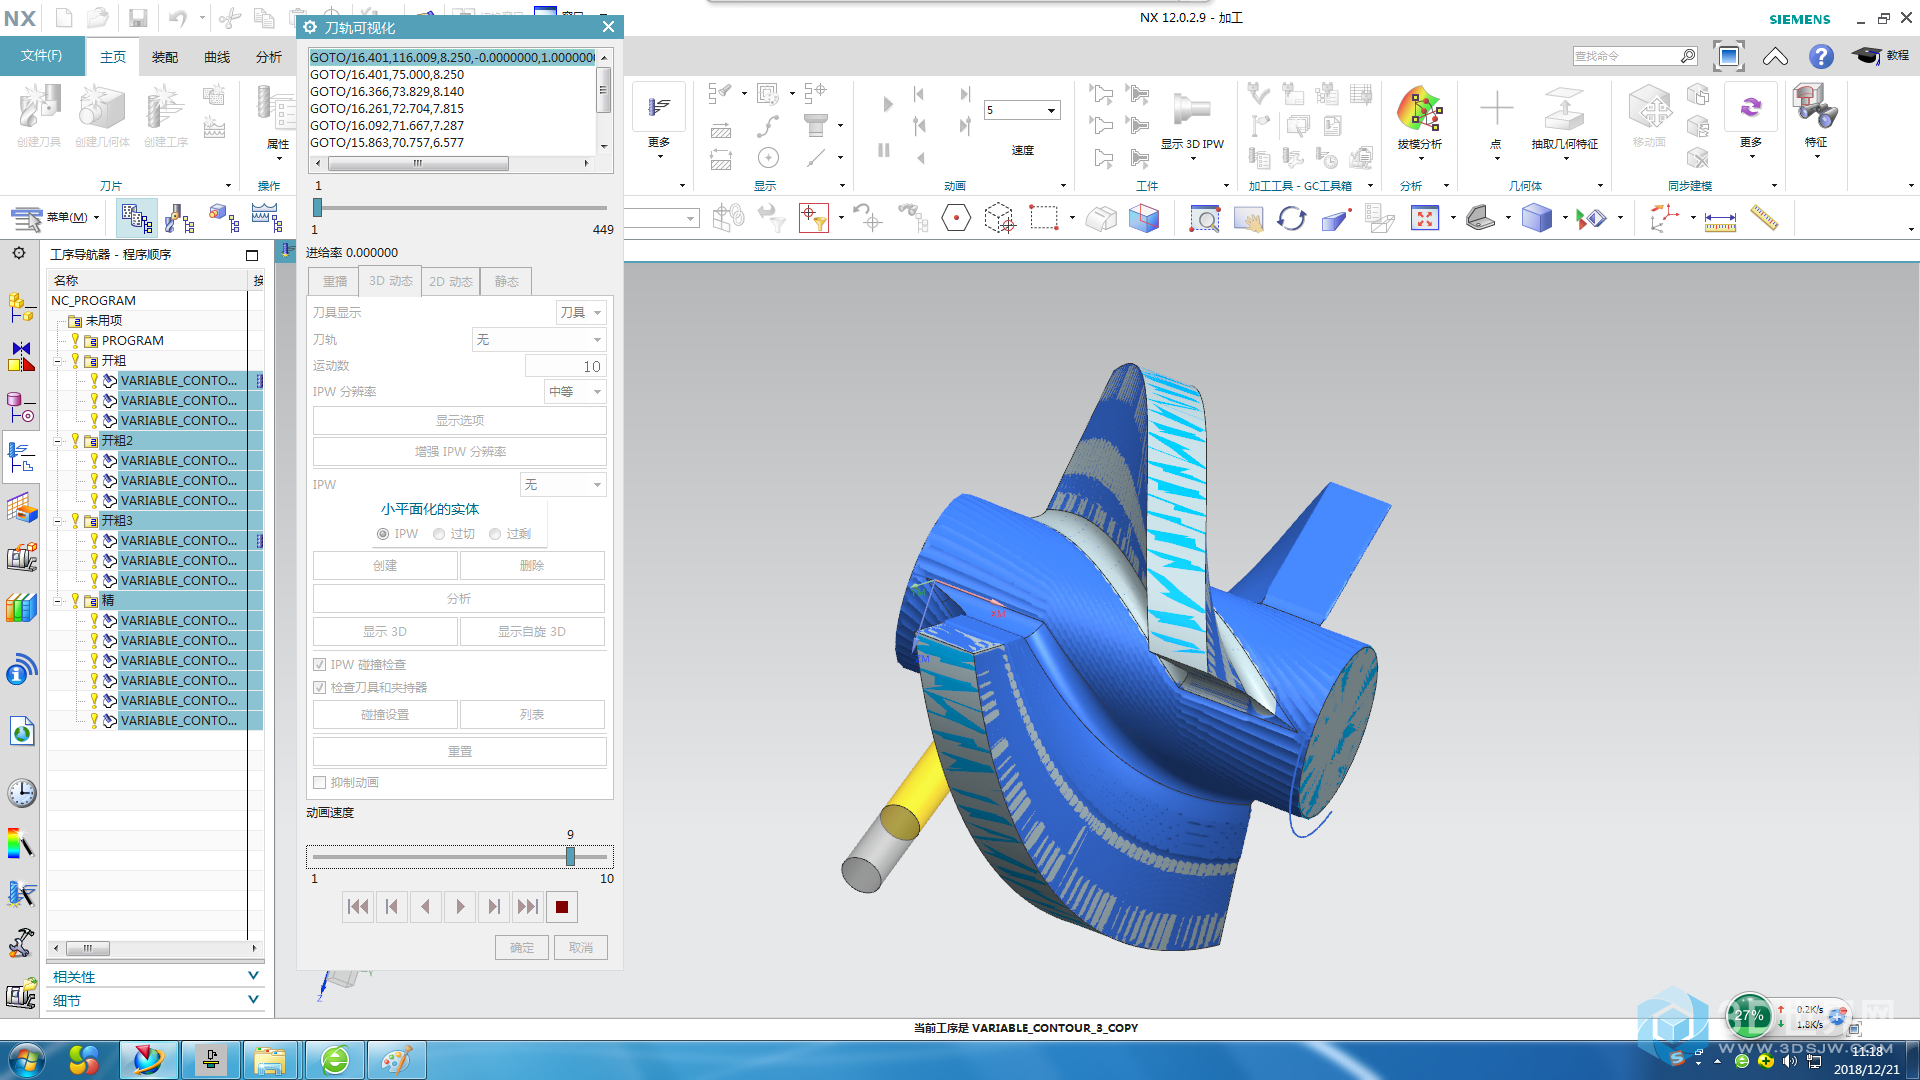Screen dimensions: 1920x1080
Task: Open Windows Start button
Action: pos(26,1060)
